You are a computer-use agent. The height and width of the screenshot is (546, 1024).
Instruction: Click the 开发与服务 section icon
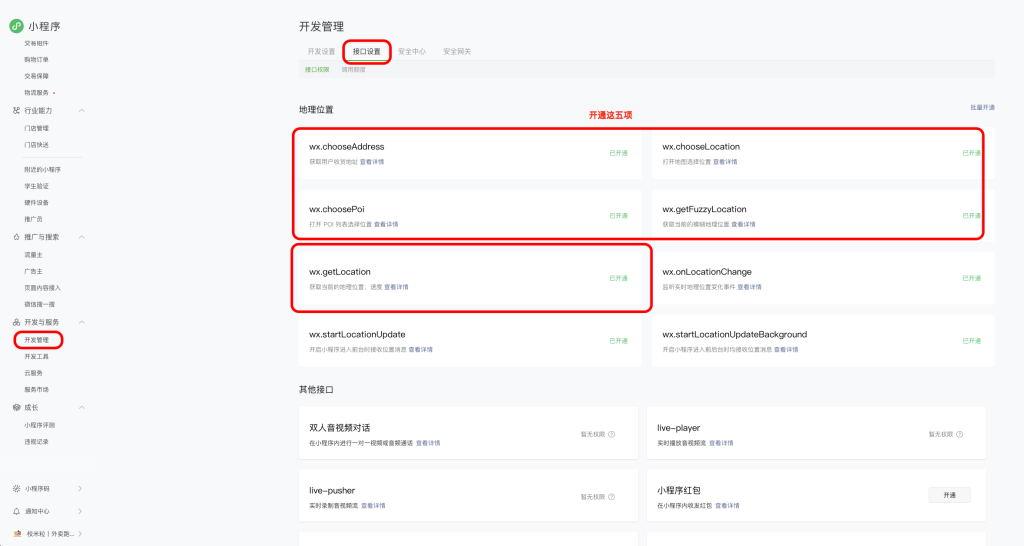[x=16, y=322]
